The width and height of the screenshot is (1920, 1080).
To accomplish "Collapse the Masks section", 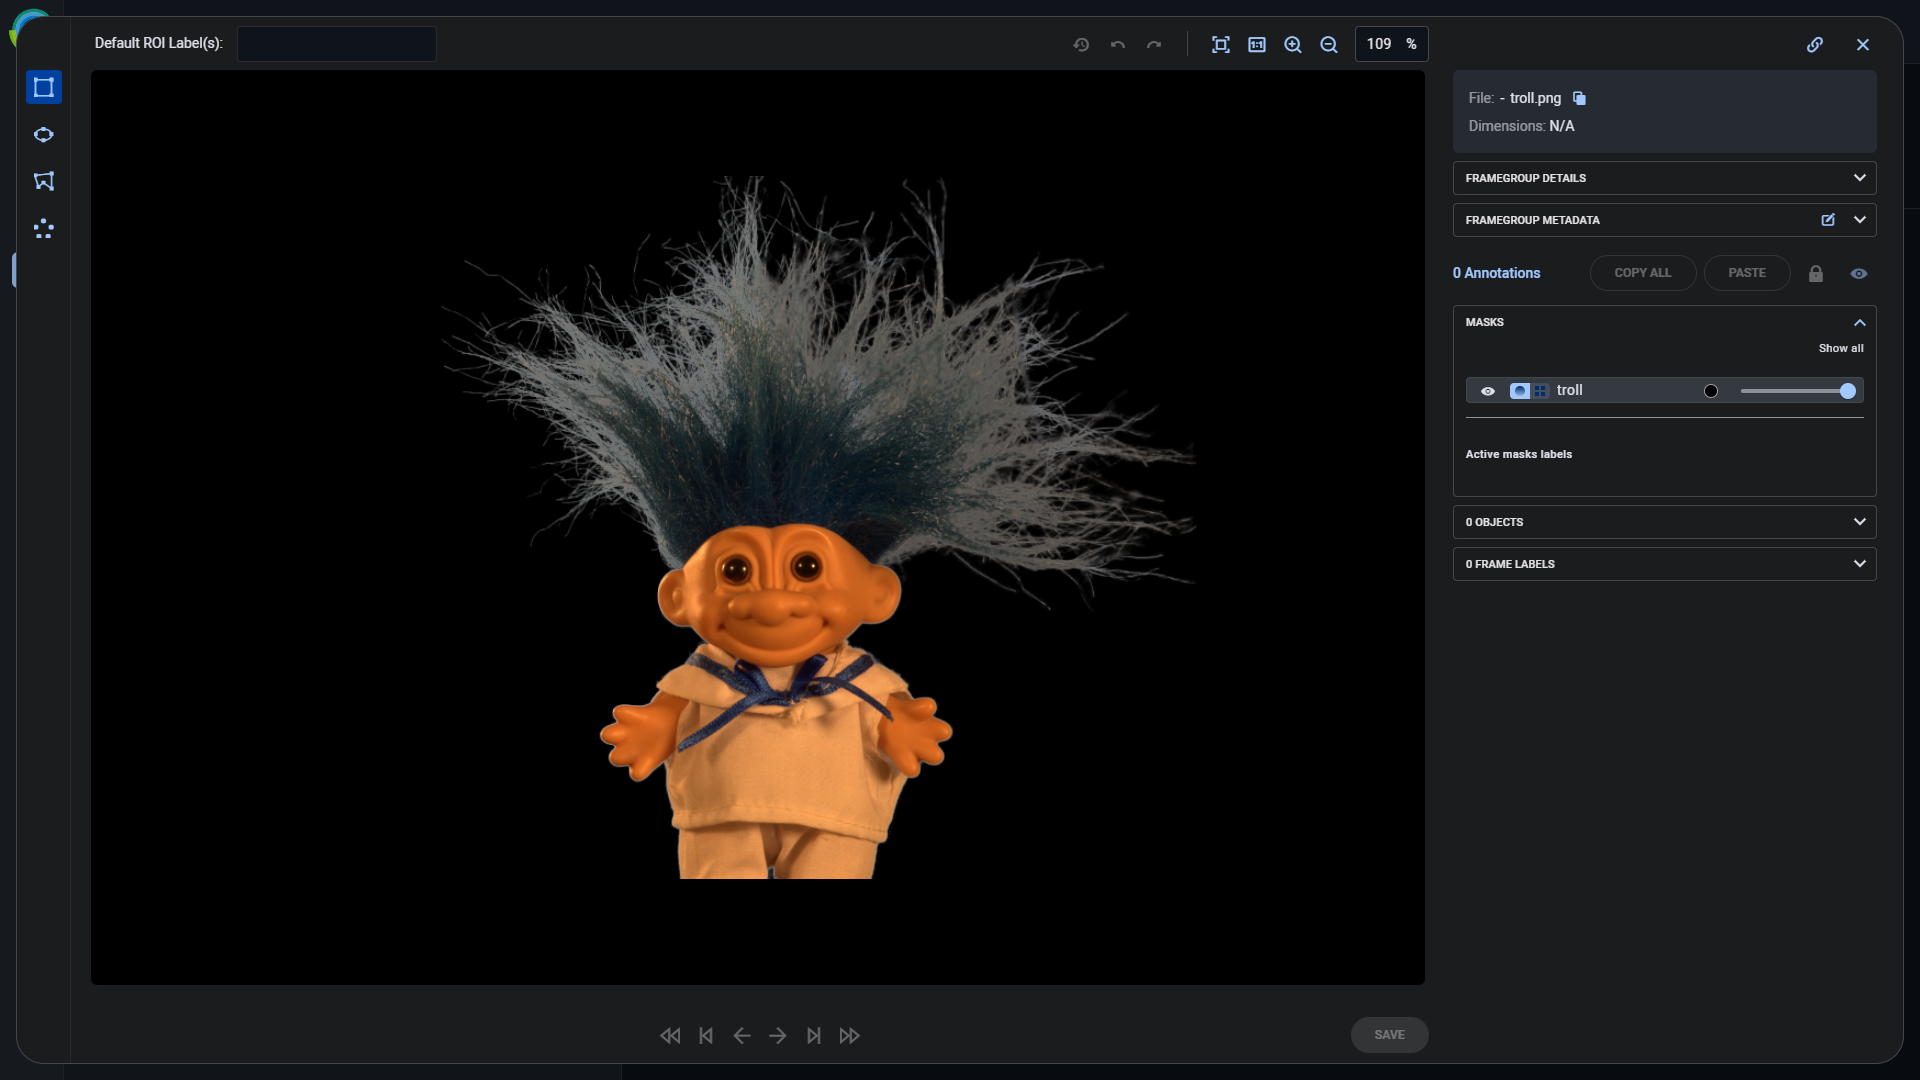I will click(x=1859, y=322).
